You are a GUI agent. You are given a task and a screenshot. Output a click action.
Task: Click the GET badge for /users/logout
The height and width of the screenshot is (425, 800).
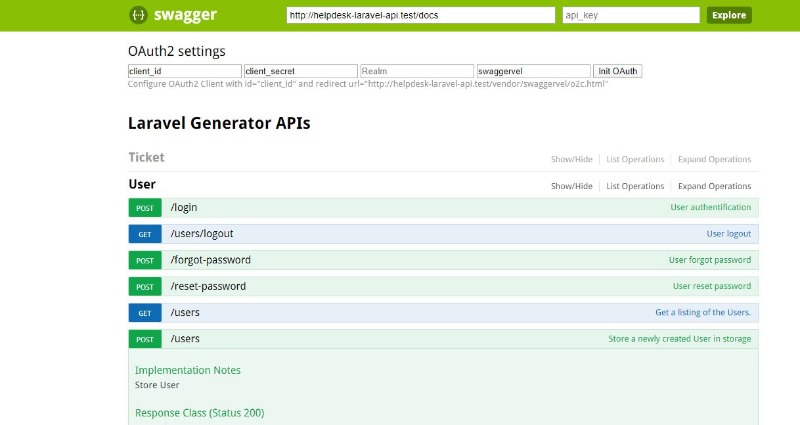point(145,234)
